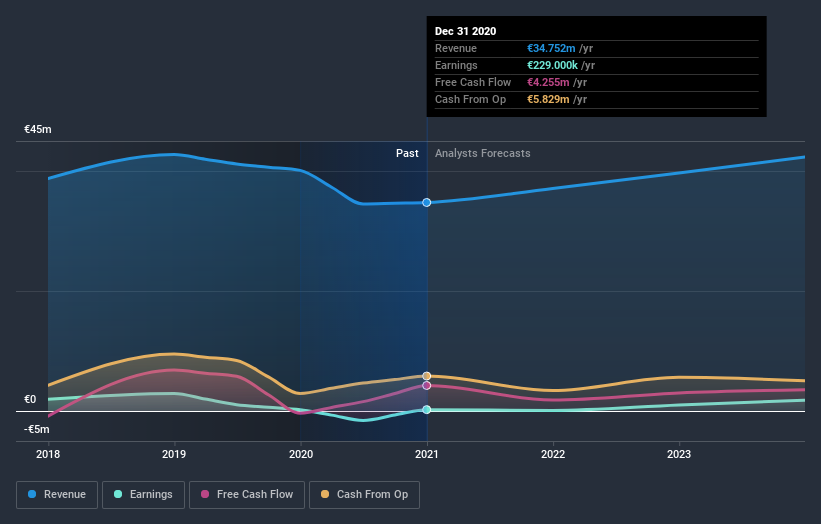Click the Revenue row label in tooltip
Image resolution: width=821 pixels, height=524 pixels.
456,48
